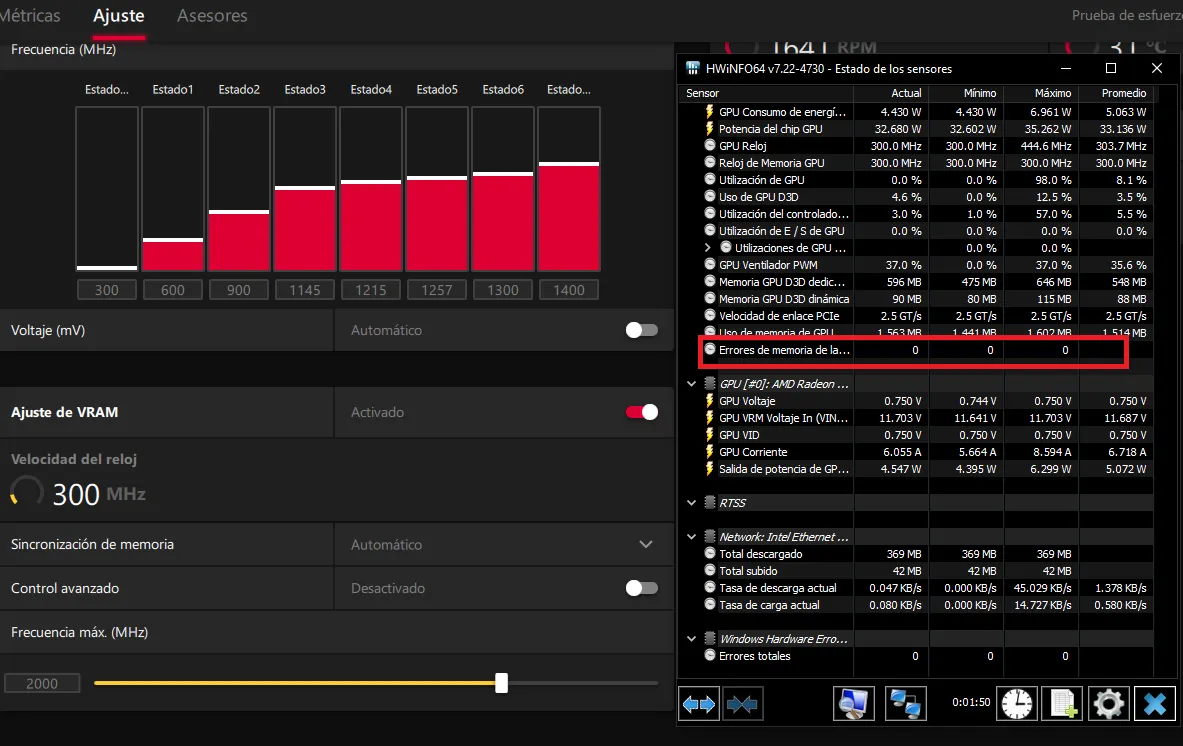Click Mínimo column header
1183x746 pixels.
[966, 93]
